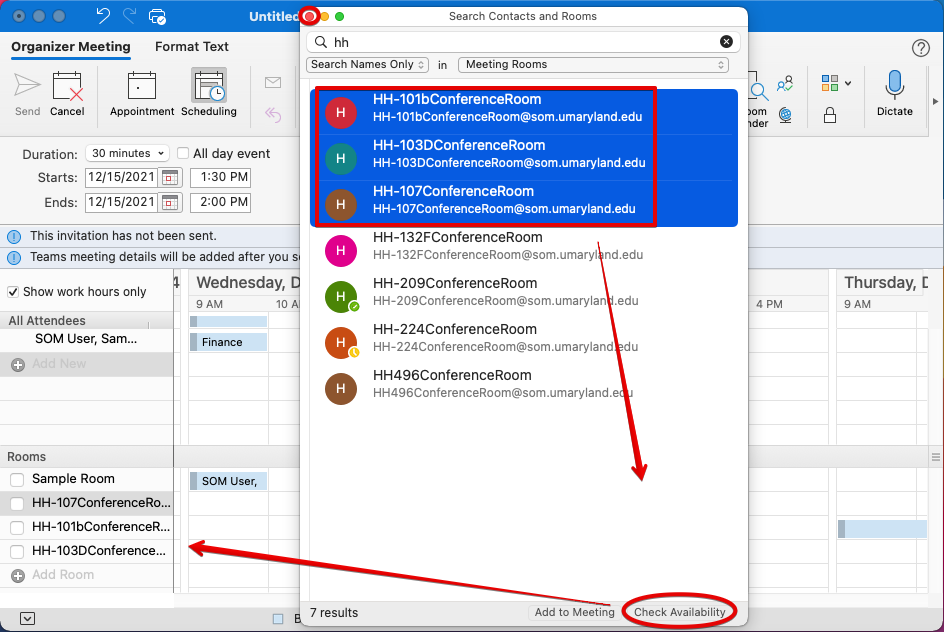The height and width of the screenshot is (633, 944).
Task: Click the Add to Meeting button
Action: tap(574, 612)
